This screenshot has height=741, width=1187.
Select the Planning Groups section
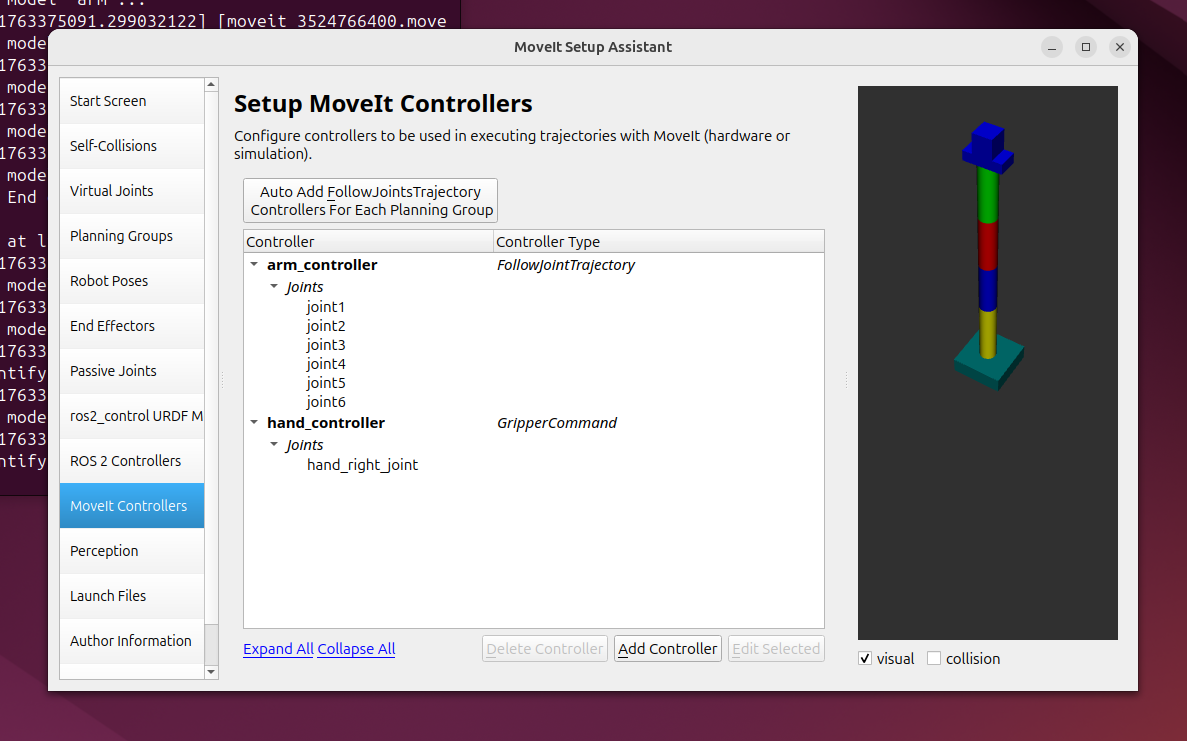[132, 235]
